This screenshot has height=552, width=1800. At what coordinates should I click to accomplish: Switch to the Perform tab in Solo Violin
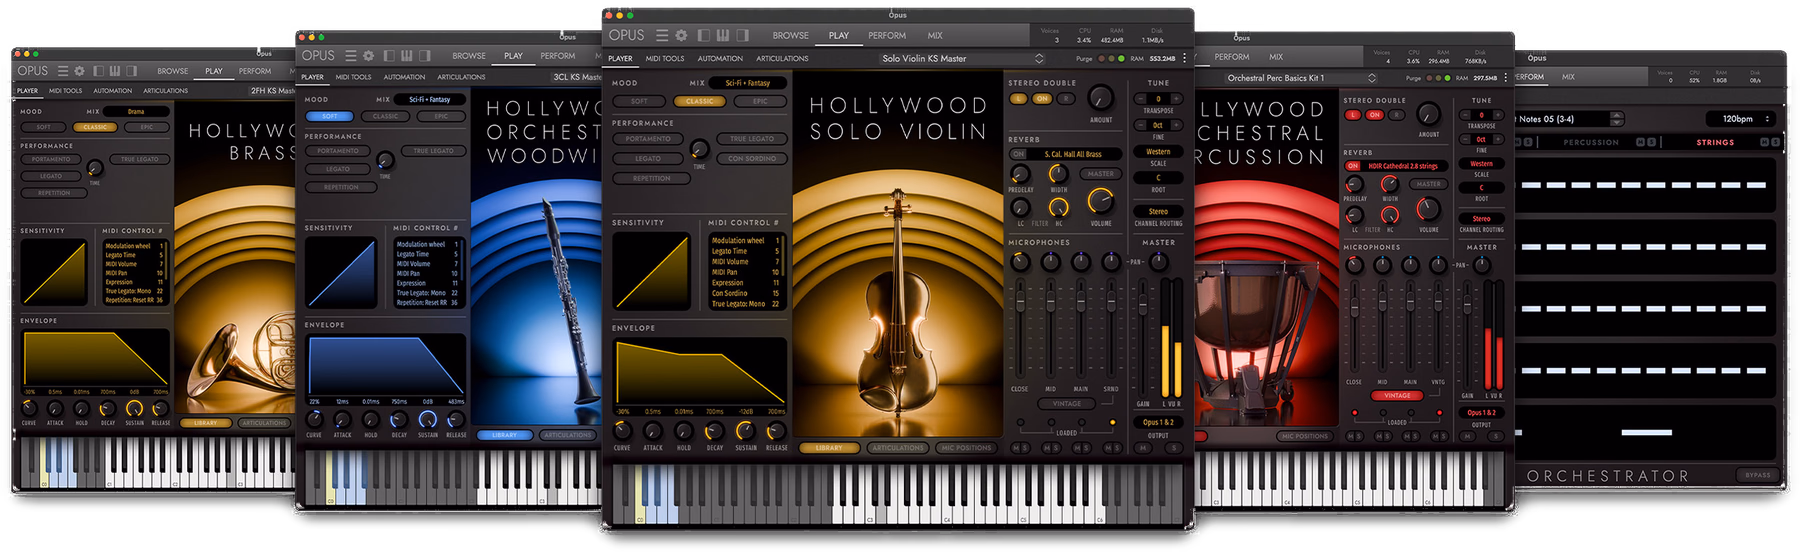click(887, 35)
